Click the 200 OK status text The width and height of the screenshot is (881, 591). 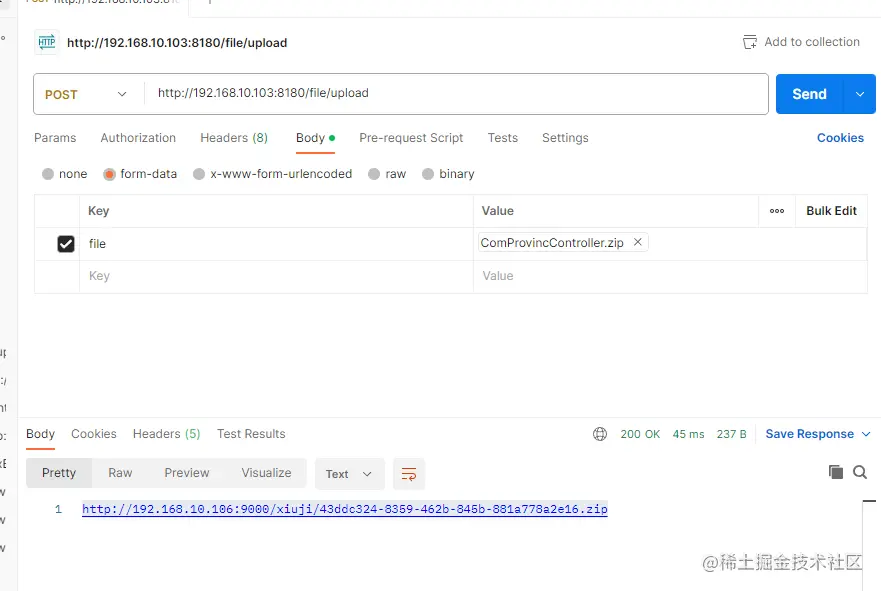click(640, 434)
